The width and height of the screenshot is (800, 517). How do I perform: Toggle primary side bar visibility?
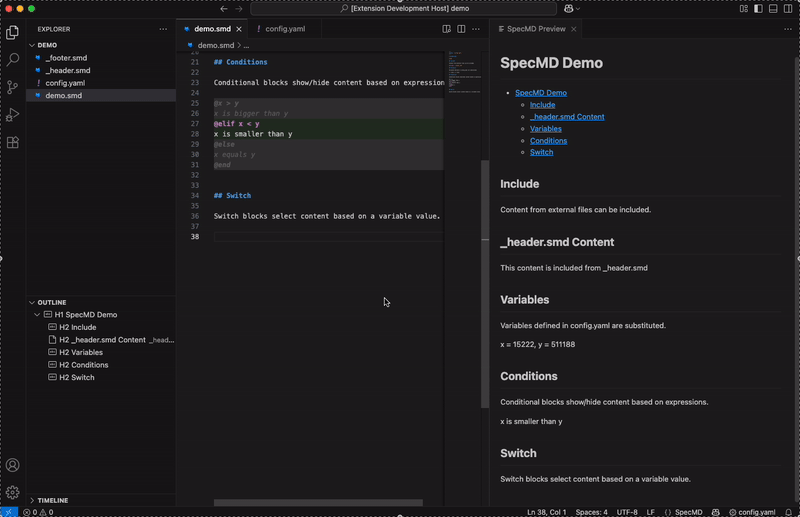tap(758, 9)
